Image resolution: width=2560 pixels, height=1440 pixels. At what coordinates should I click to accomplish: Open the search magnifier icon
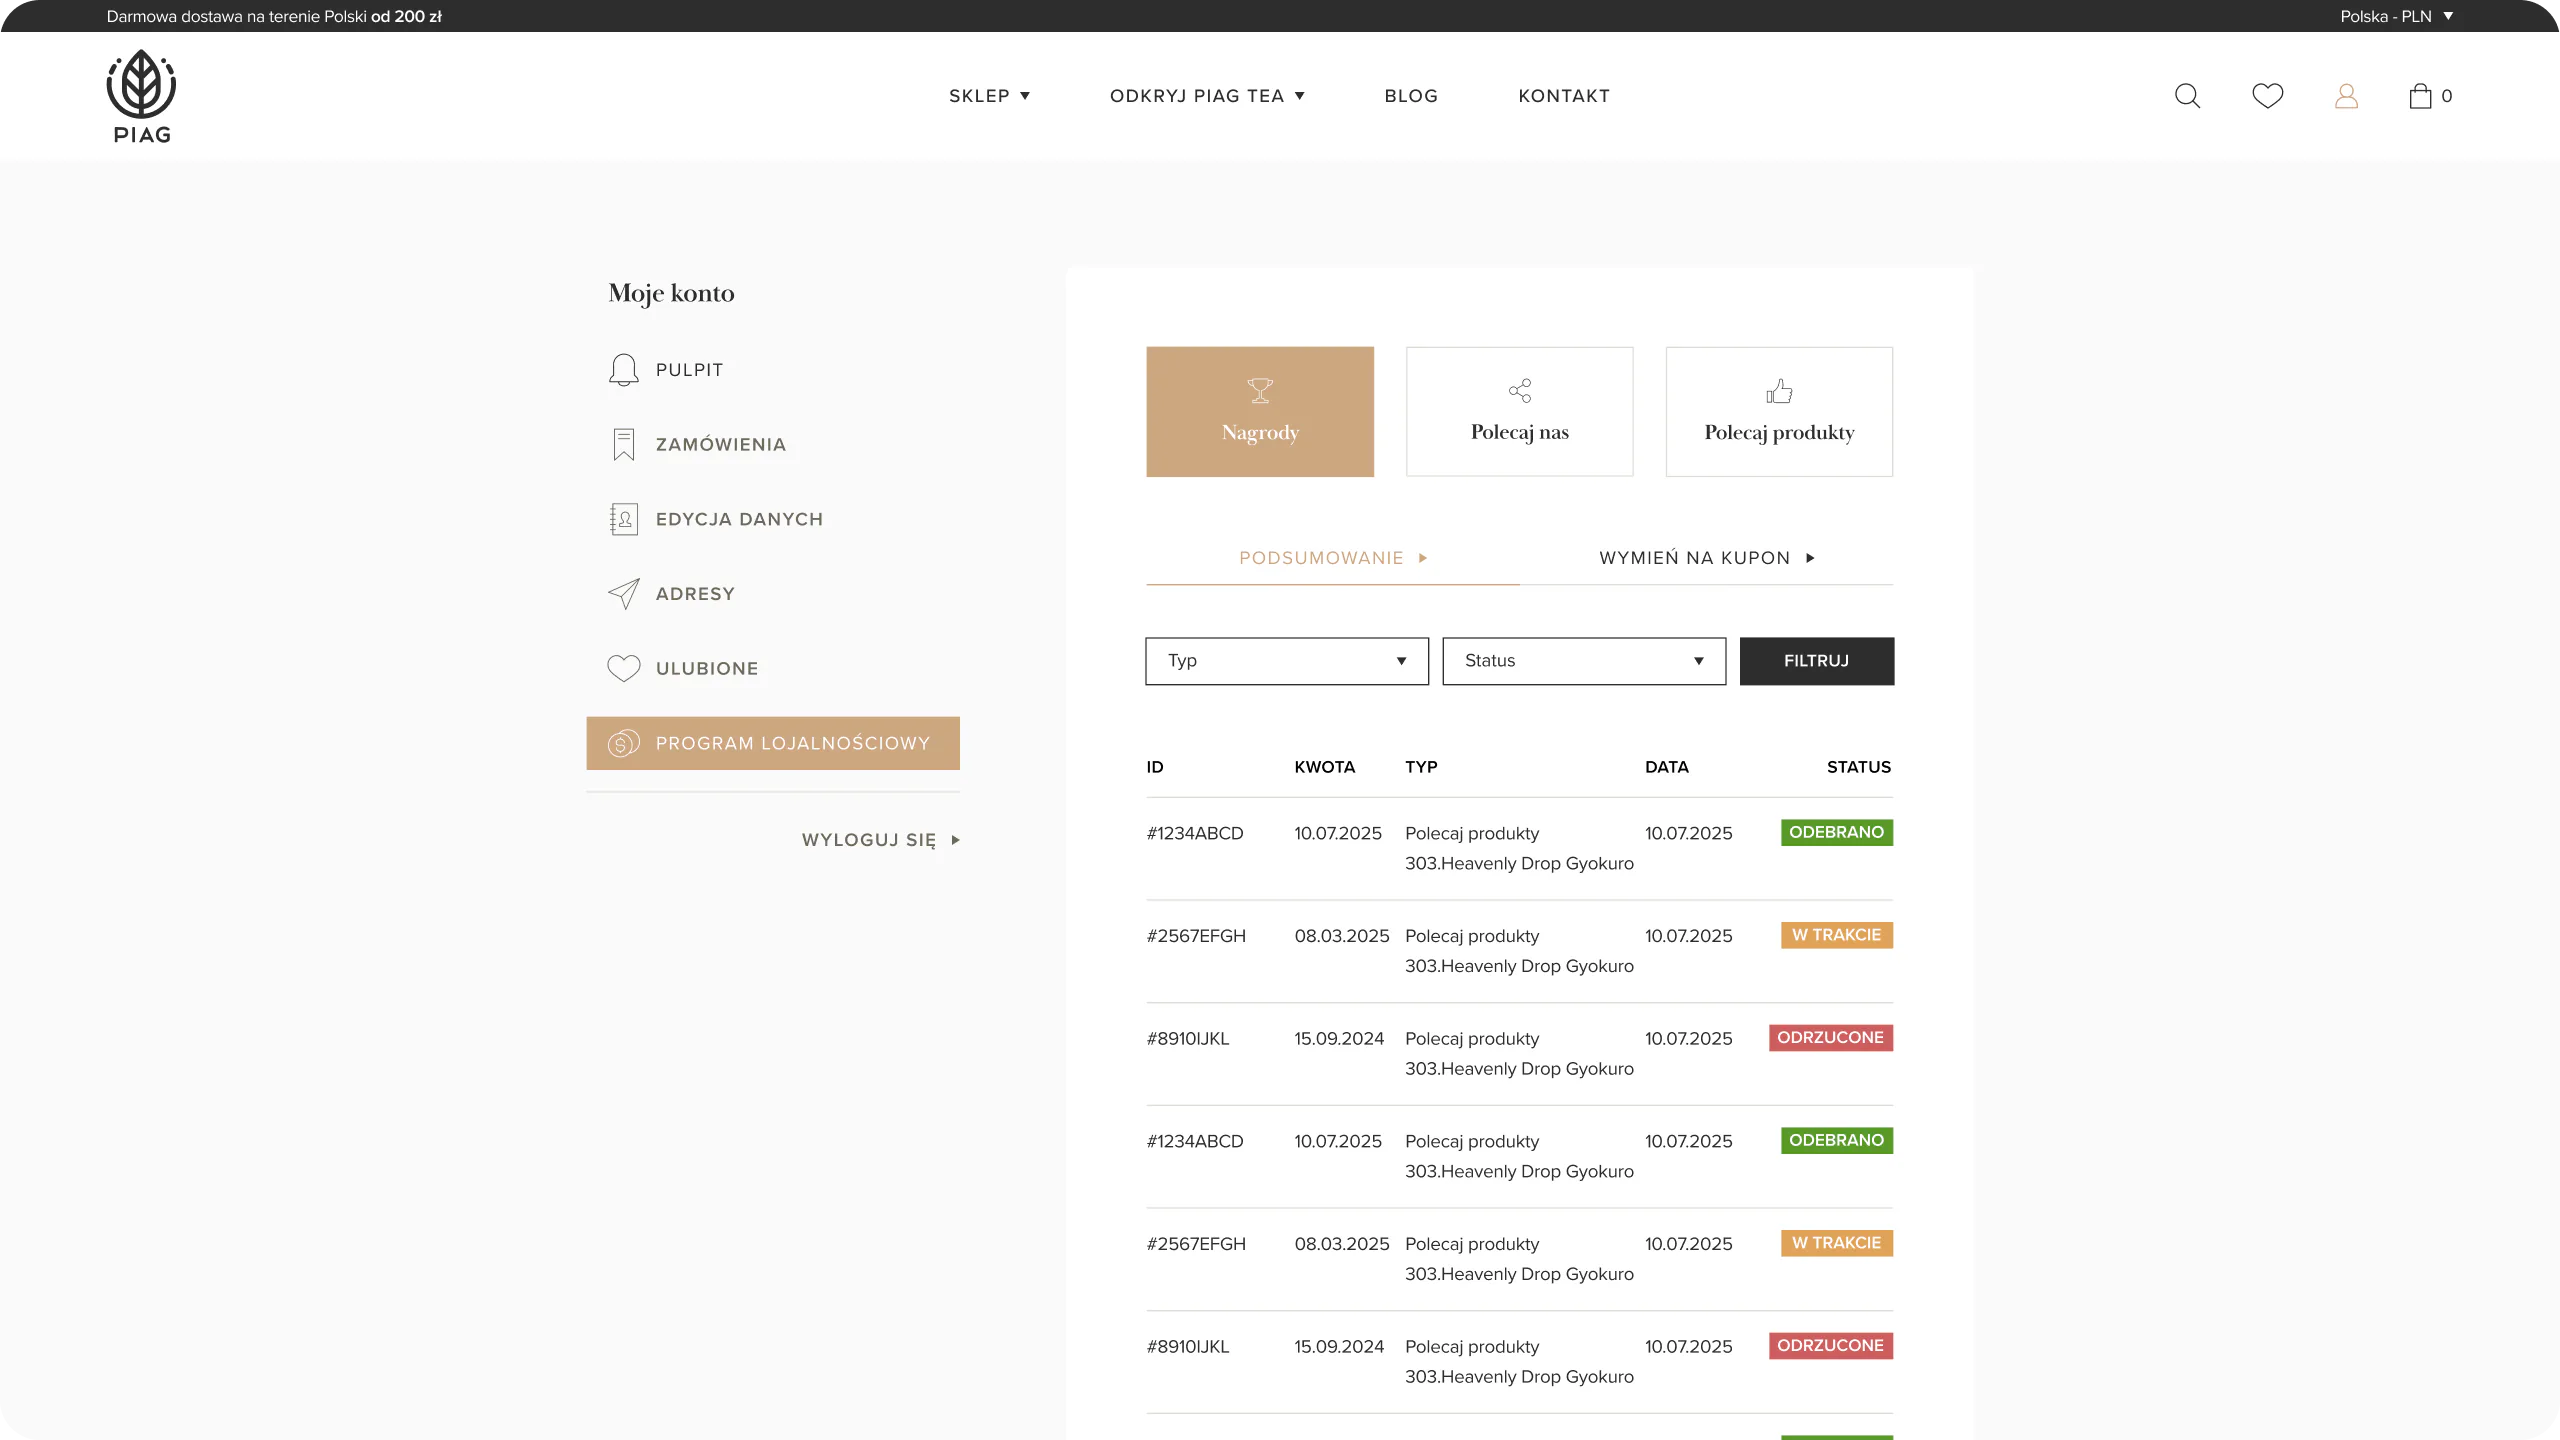coord(2187,96)
